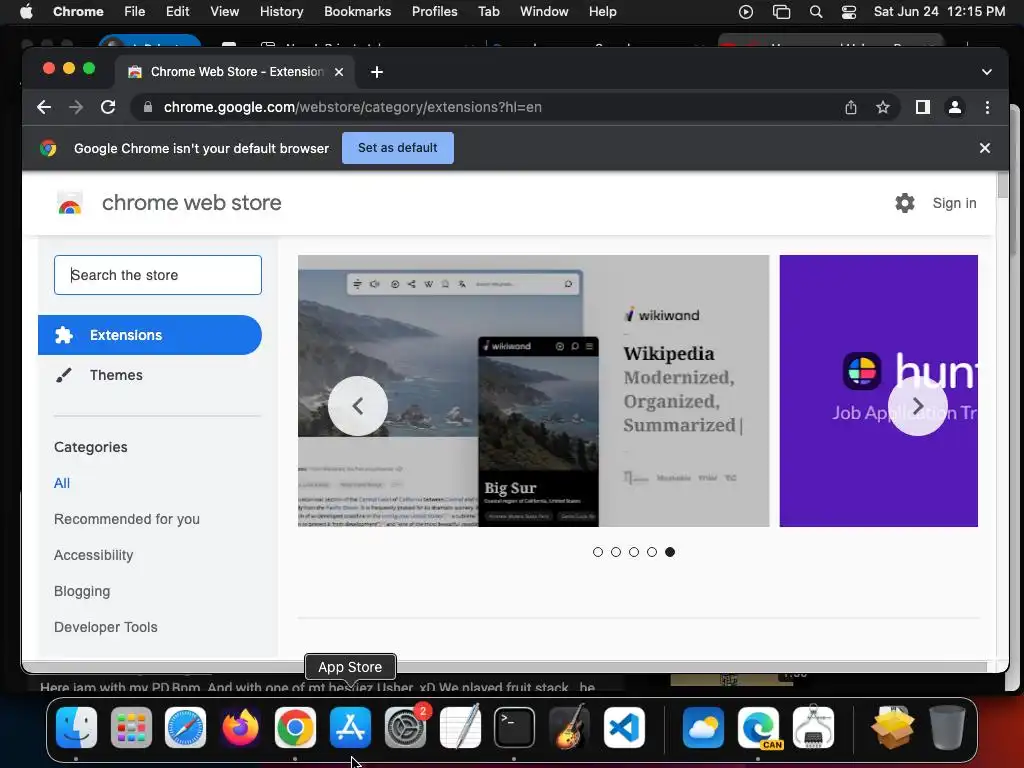Launch Firefox from the Dock

(240, 727)
